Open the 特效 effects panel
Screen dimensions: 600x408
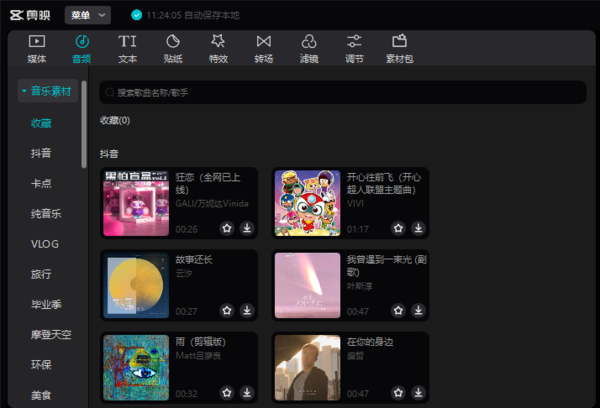pos(218,47)
